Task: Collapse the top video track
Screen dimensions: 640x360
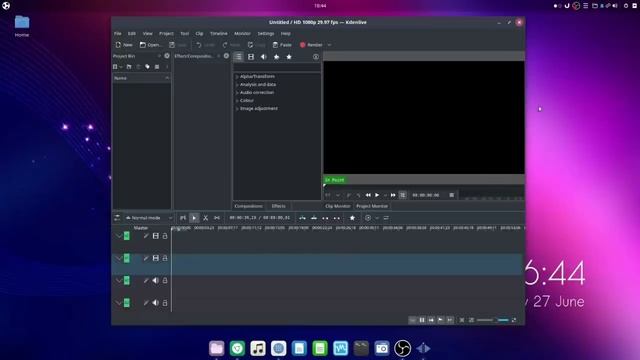Action: (x=119, y=236)
